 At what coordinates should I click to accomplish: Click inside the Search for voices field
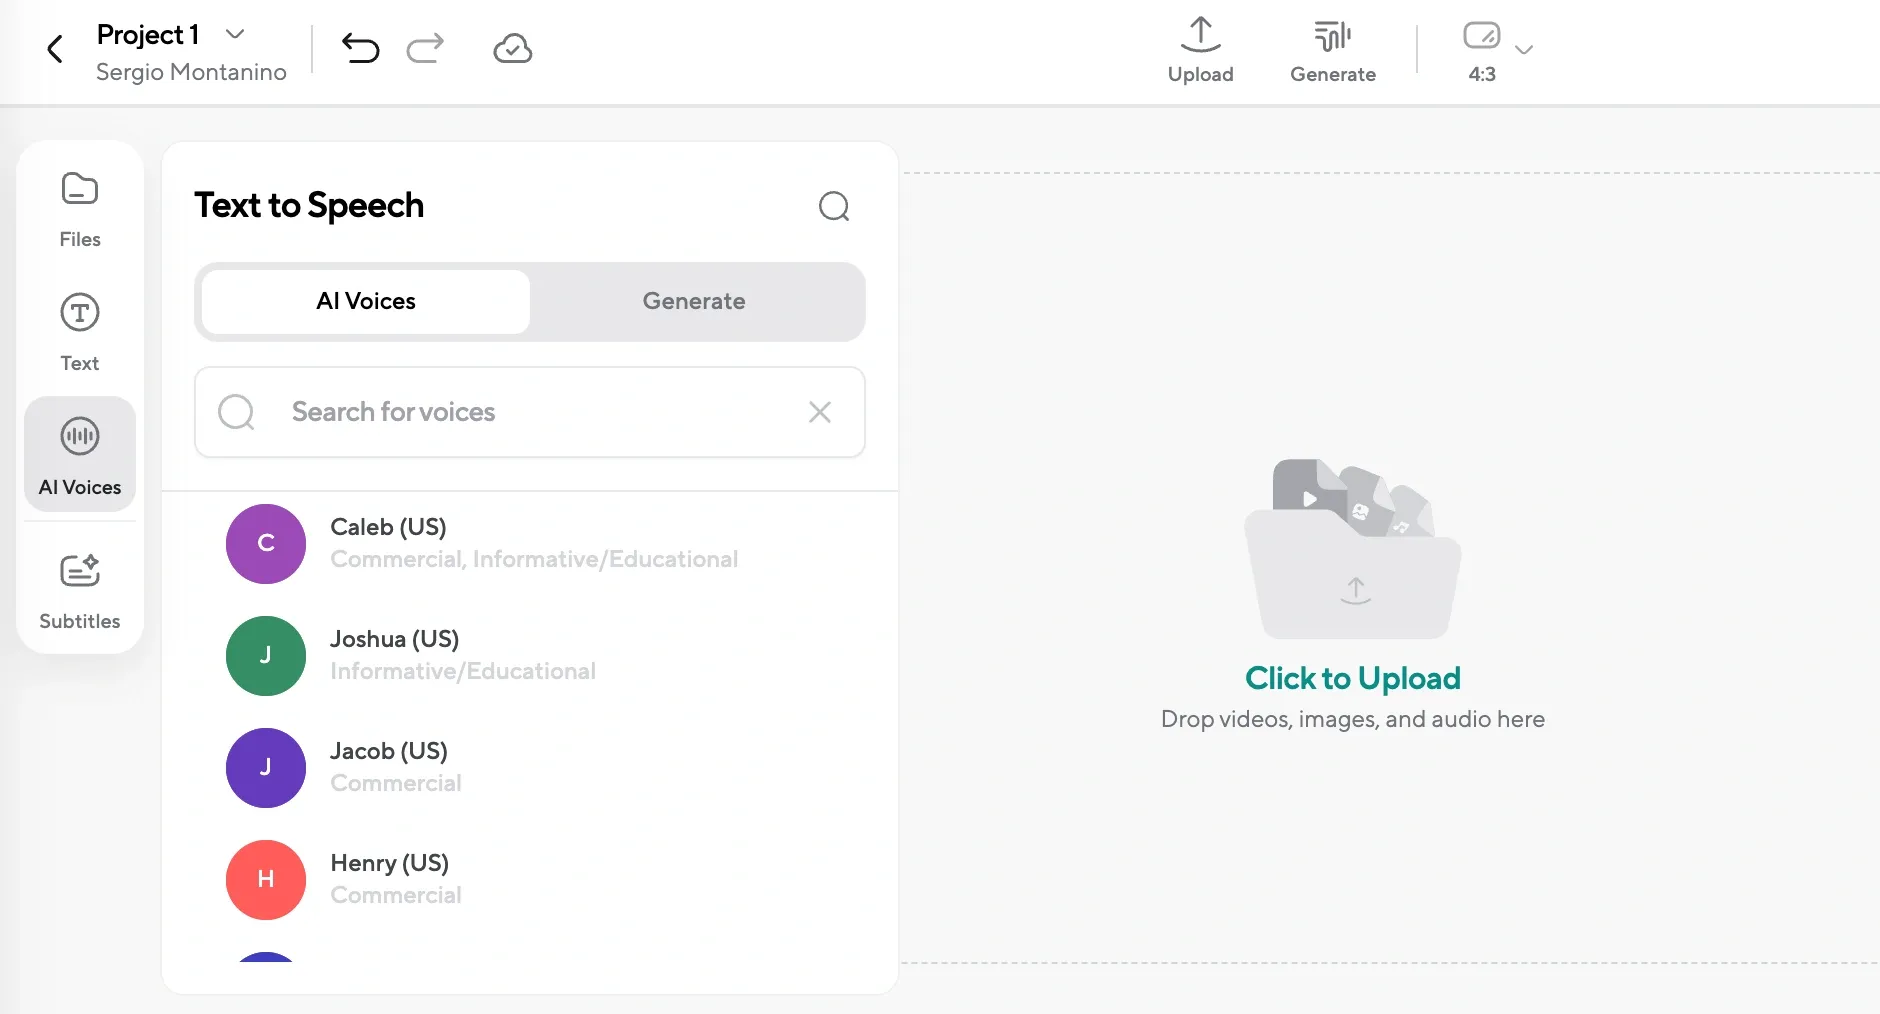pos(520,412)
